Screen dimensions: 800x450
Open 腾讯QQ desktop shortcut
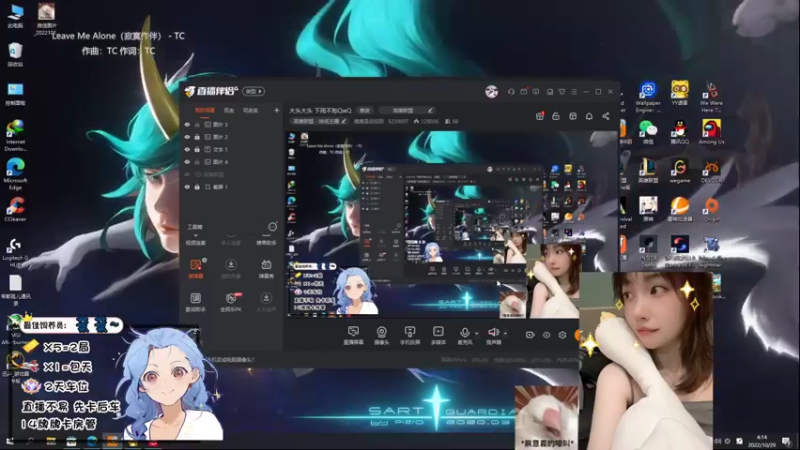tap(680, 132)
